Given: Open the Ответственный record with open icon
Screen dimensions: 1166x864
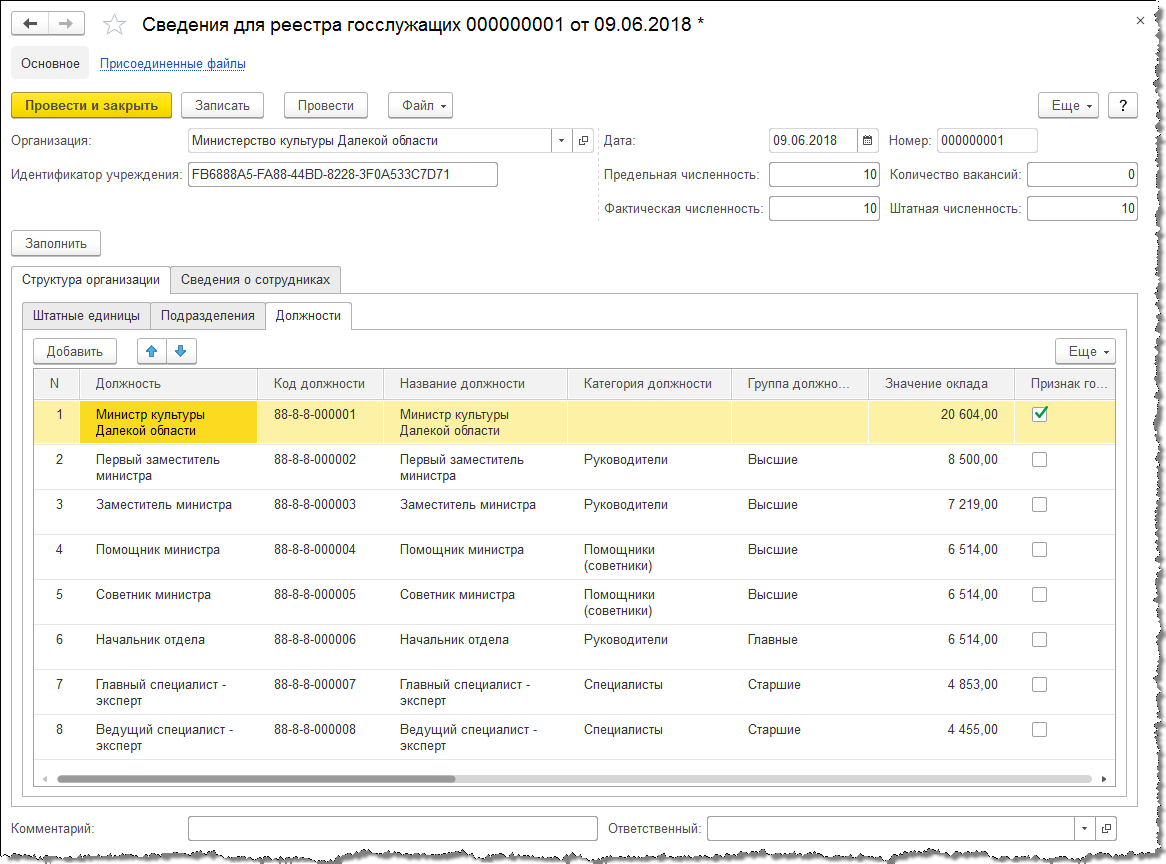Looking at the screenshot, I should 1106,829.
